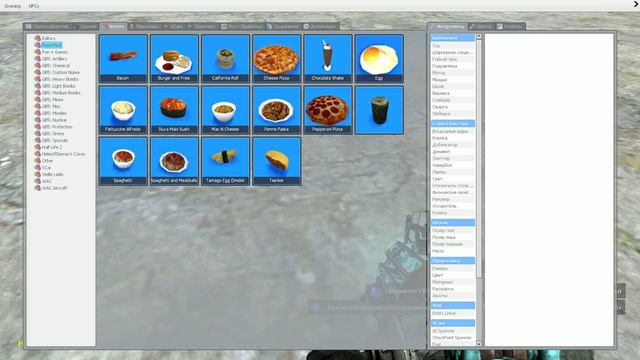The height and width of the screenshot is (360, 640).
Task: Click the tool list scroll-down arrow
Action: point(479,344)
